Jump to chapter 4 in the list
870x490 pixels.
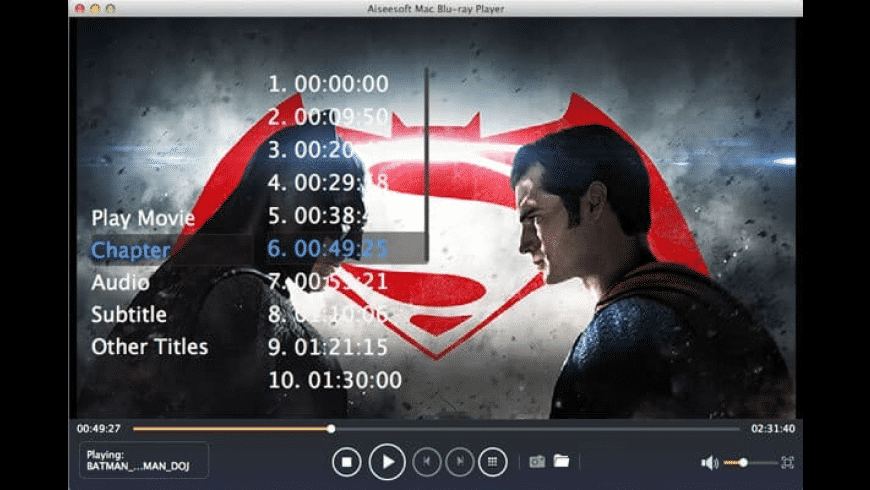click(x=328, y=182)
